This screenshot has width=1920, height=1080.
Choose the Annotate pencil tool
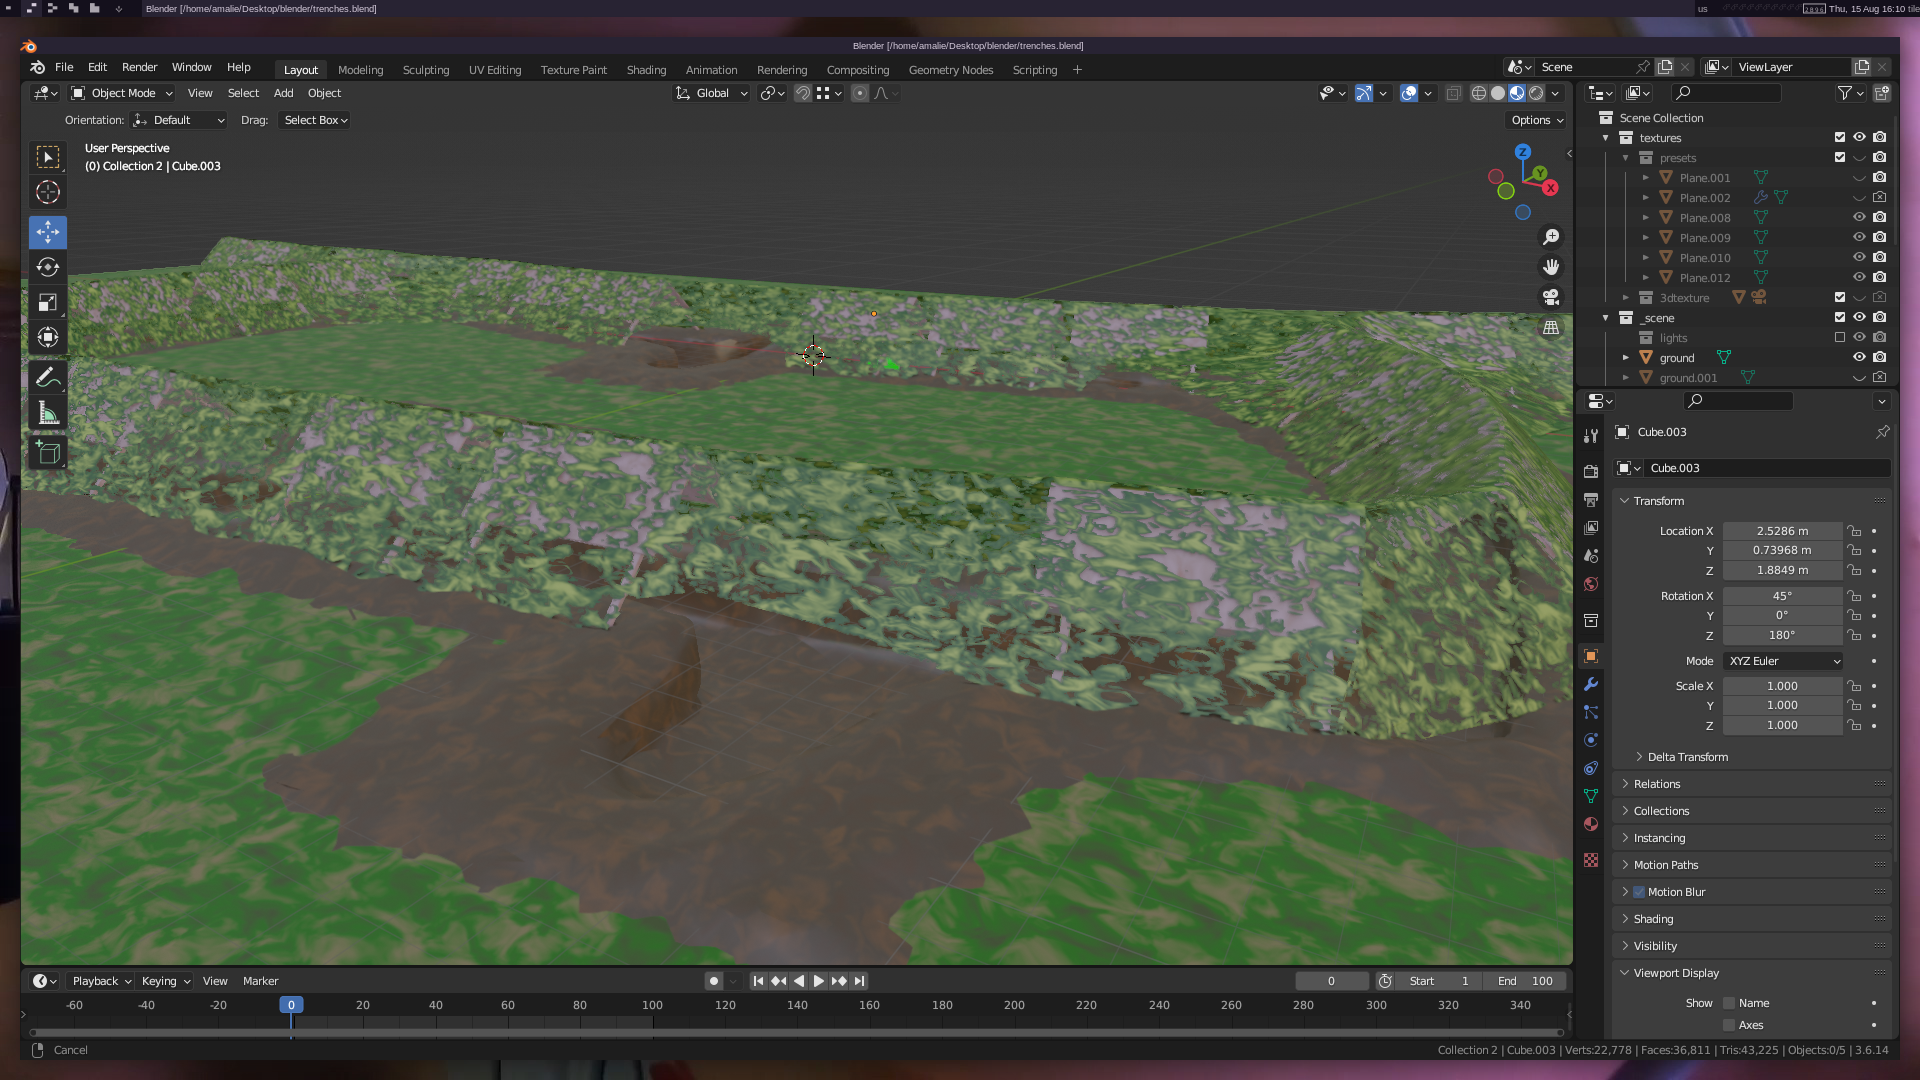47,378
